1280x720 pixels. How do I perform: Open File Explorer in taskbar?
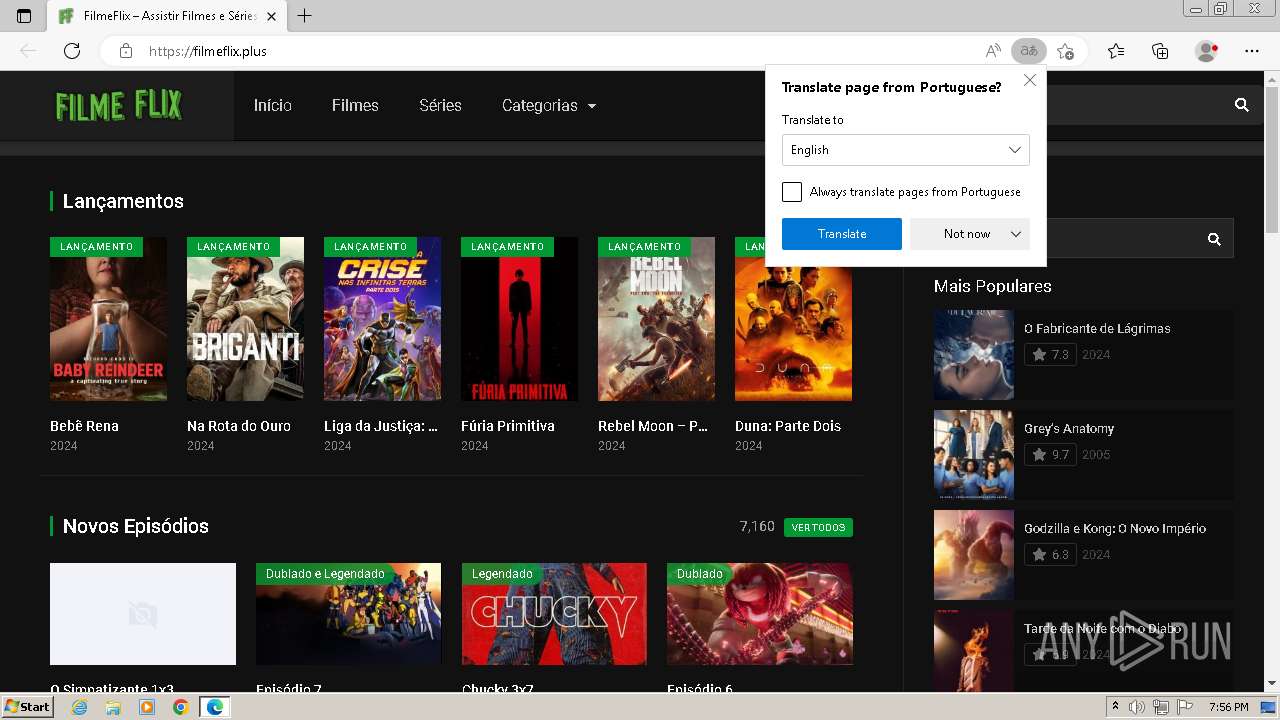pyautogui.click(x=113, y=707)
